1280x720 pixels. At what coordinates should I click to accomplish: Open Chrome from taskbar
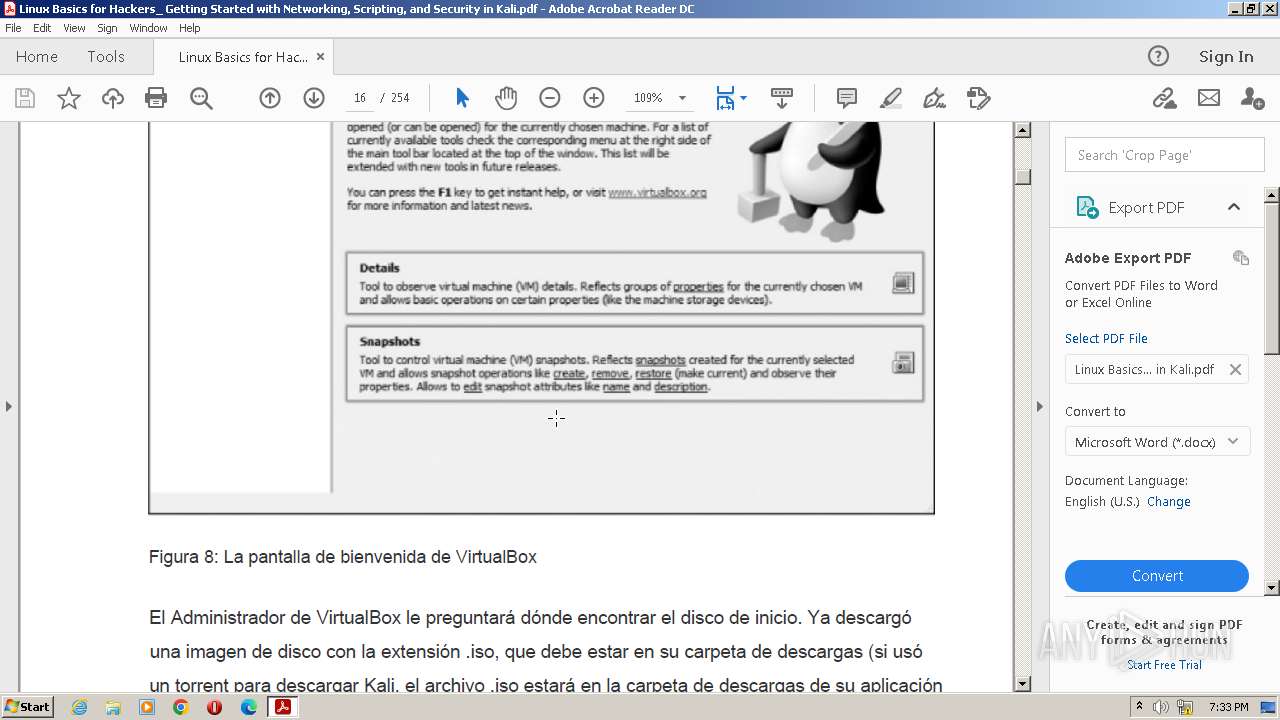180,707
